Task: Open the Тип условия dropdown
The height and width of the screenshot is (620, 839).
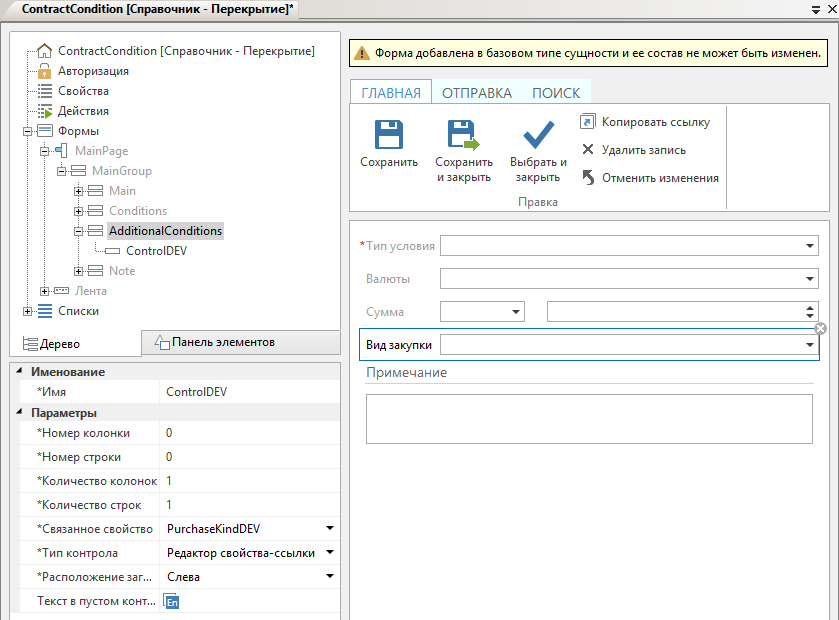Action: [810, 246]
